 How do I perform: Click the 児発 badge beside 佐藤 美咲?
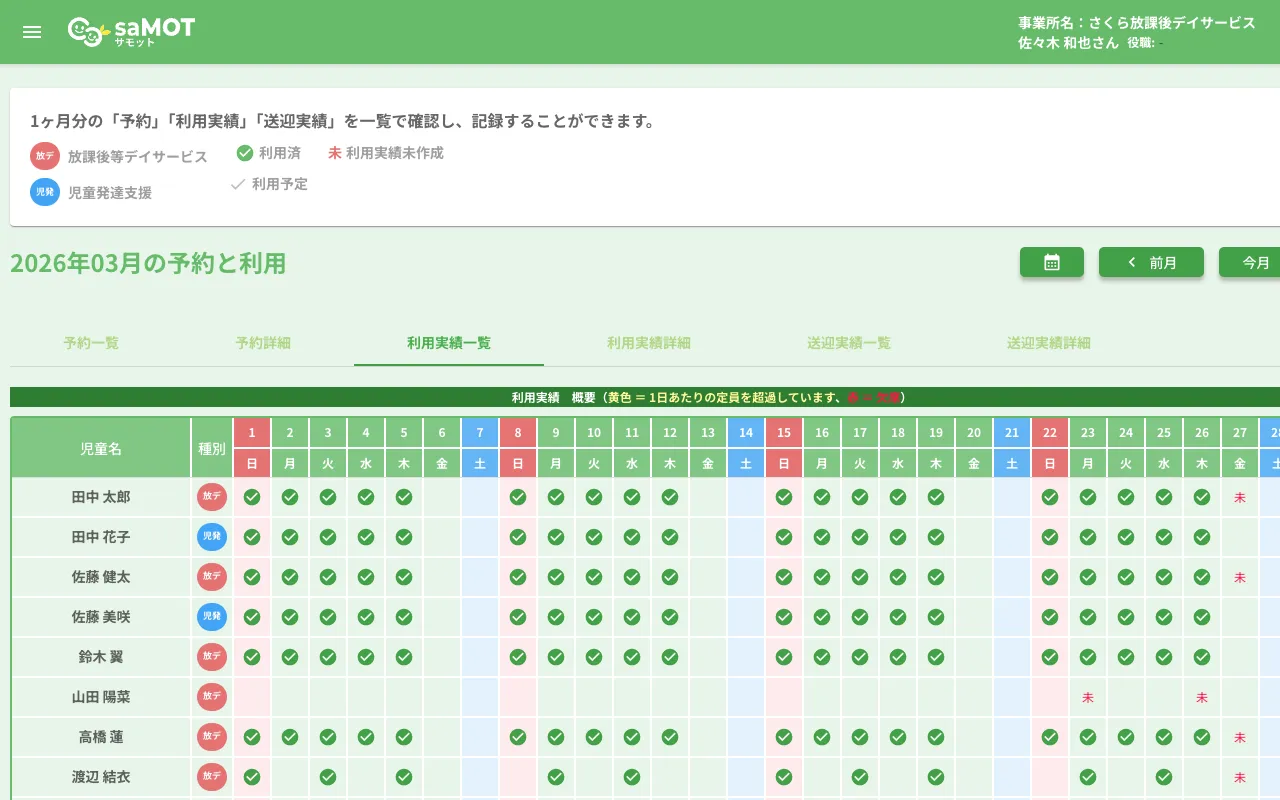coord(211,617)
